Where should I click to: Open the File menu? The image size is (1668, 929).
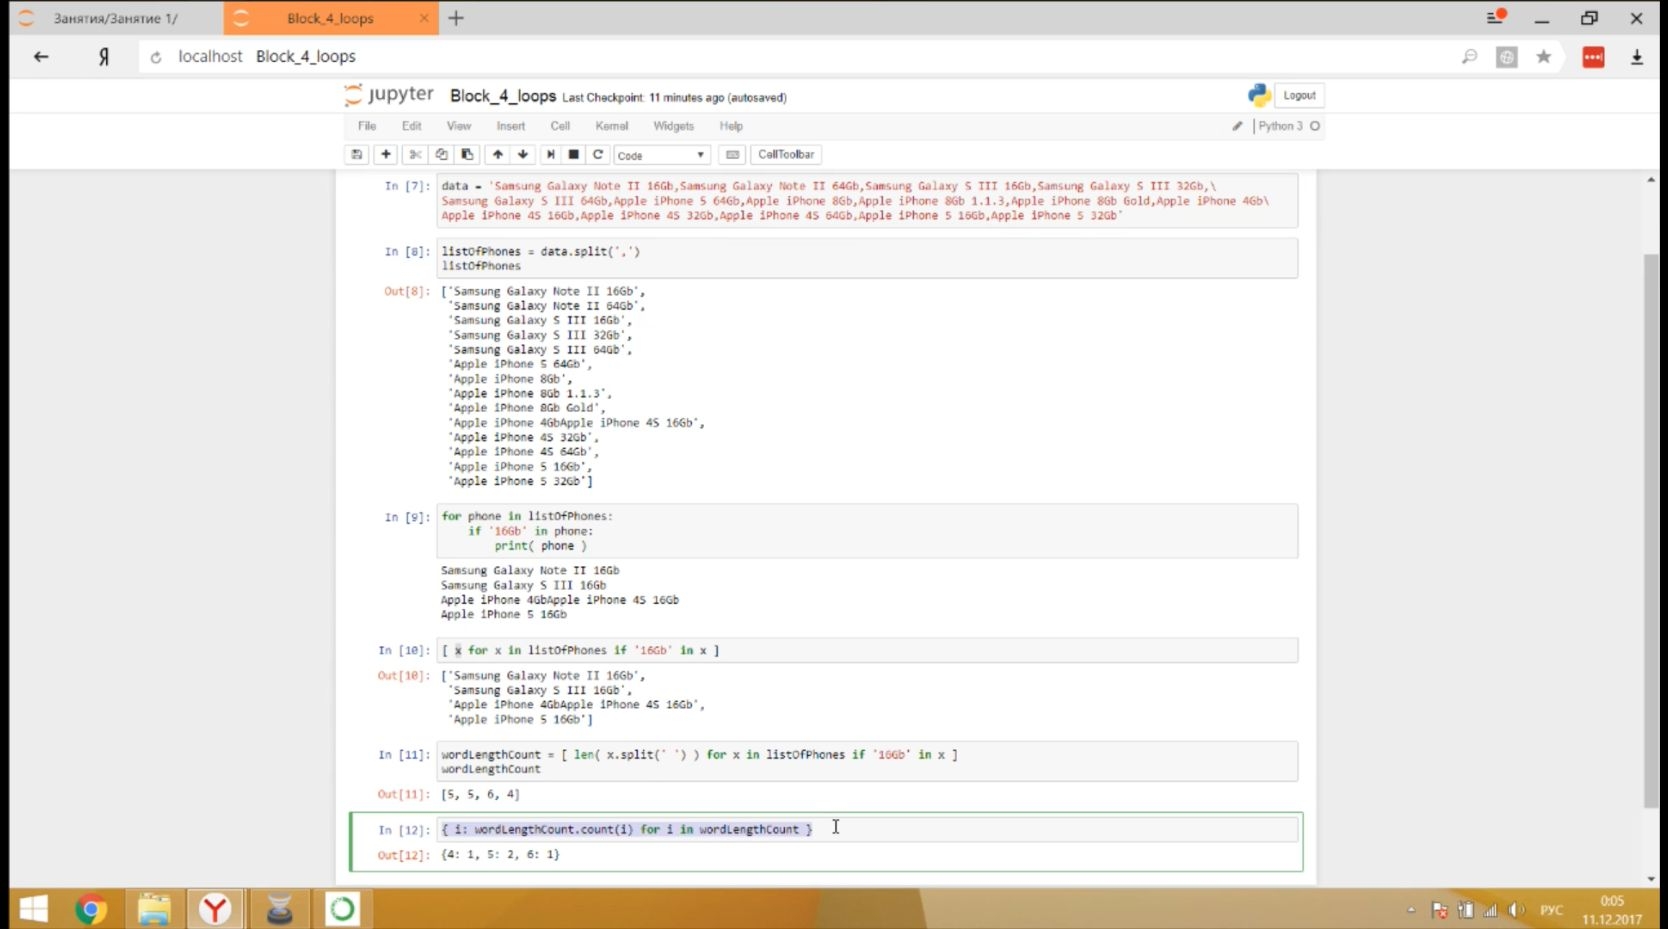(367, 126)
